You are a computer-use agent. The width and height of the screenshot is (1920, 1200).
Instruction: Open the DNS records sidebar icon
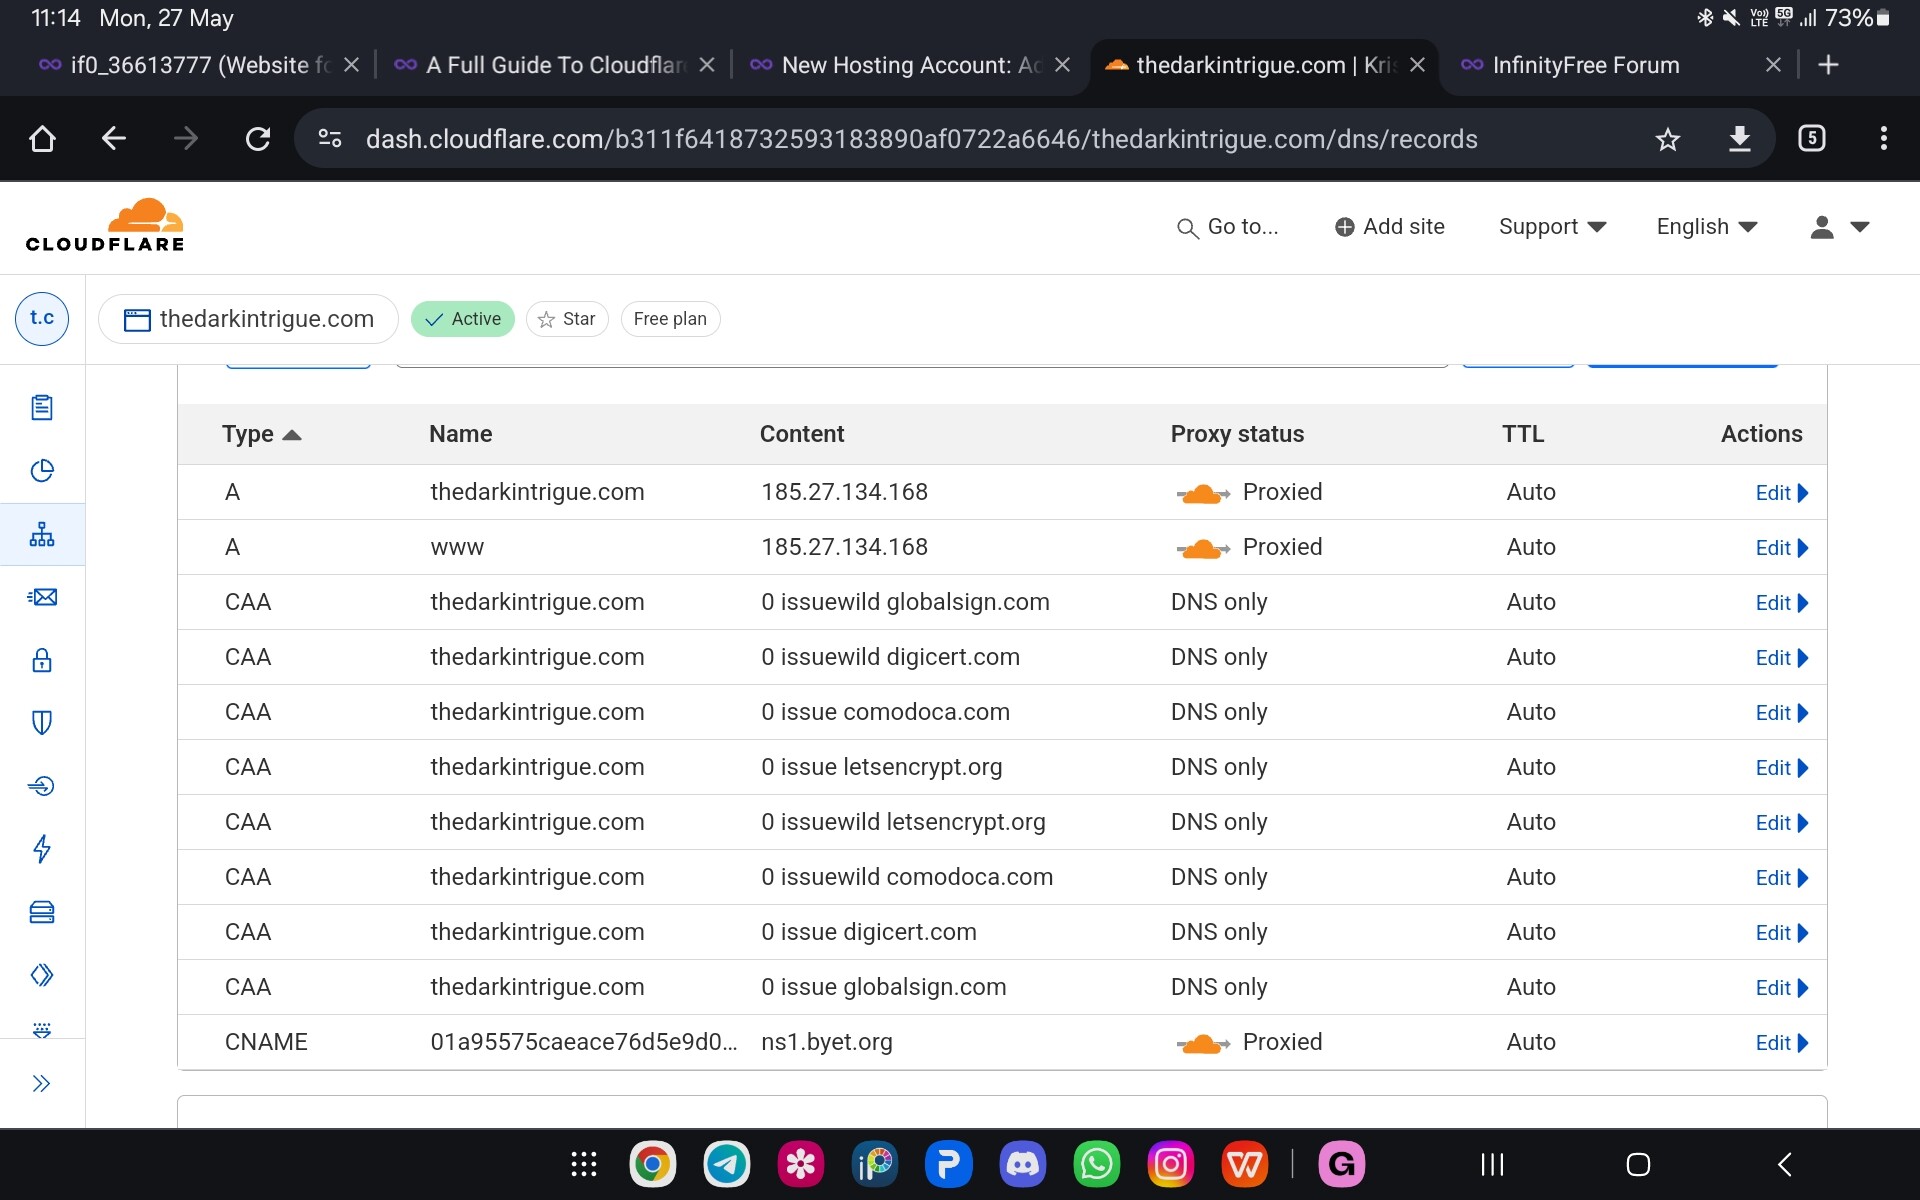(x=42, y=534)
